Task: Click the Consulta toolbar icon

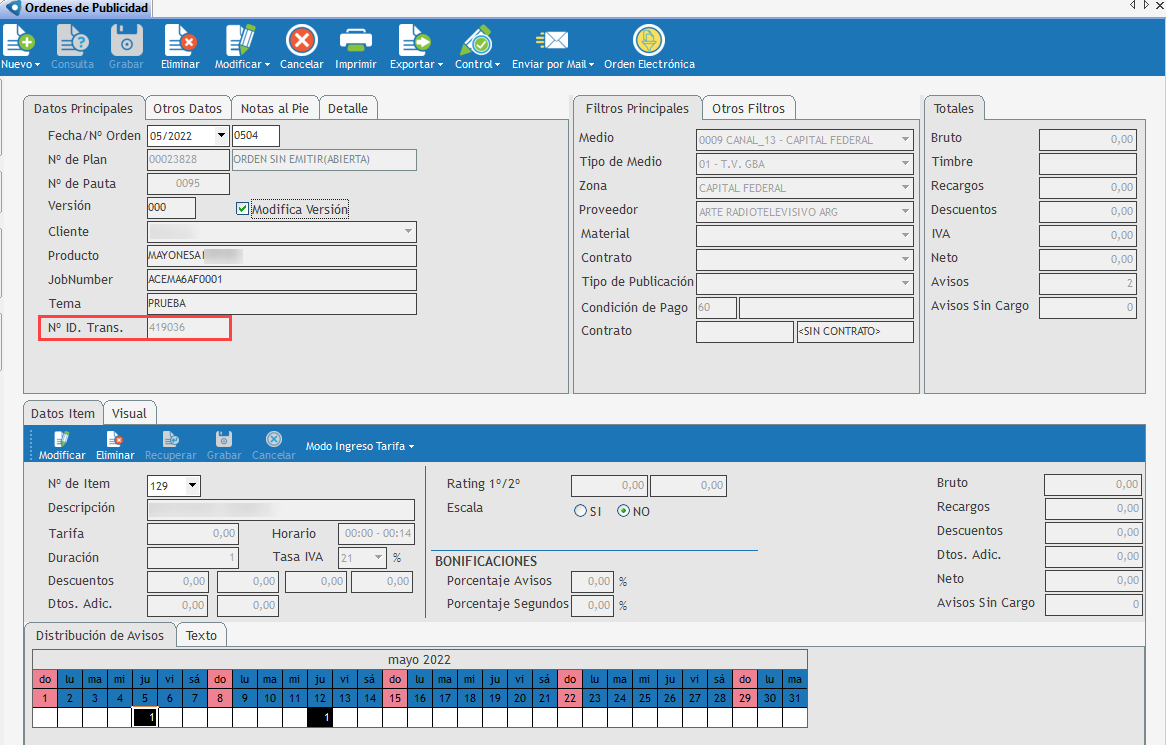Action: pos(72,41)
